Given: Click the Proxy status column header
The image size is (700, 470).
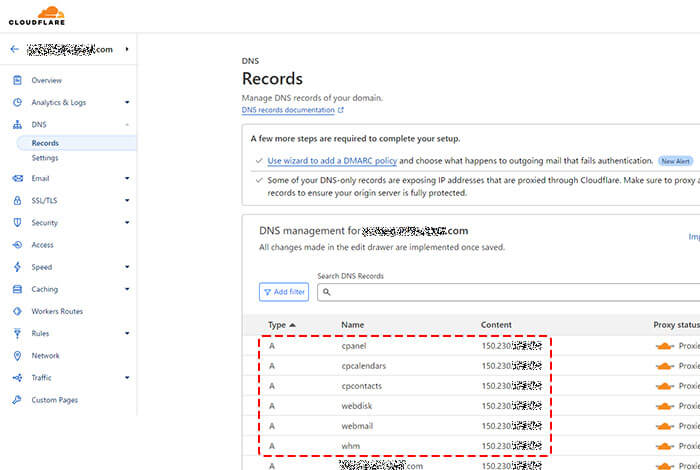Looking at the screenshot, I should point(676,325).
